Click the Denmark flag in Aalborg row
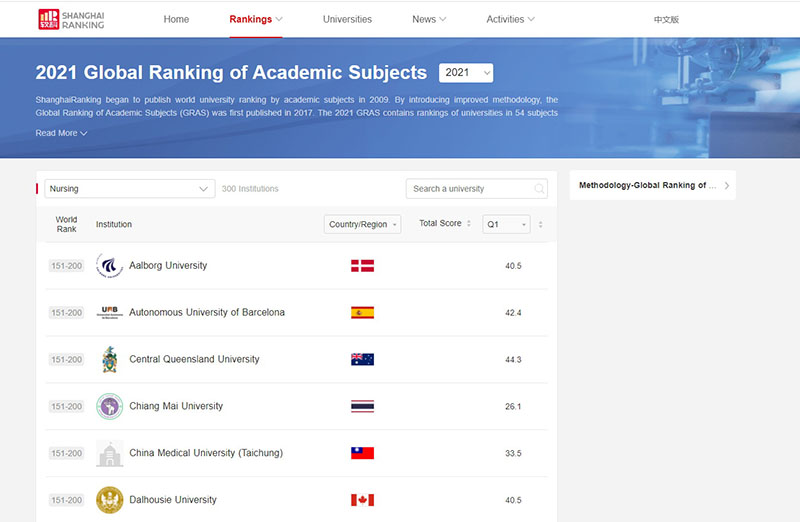800x522 pixels. tap(362, 266)
